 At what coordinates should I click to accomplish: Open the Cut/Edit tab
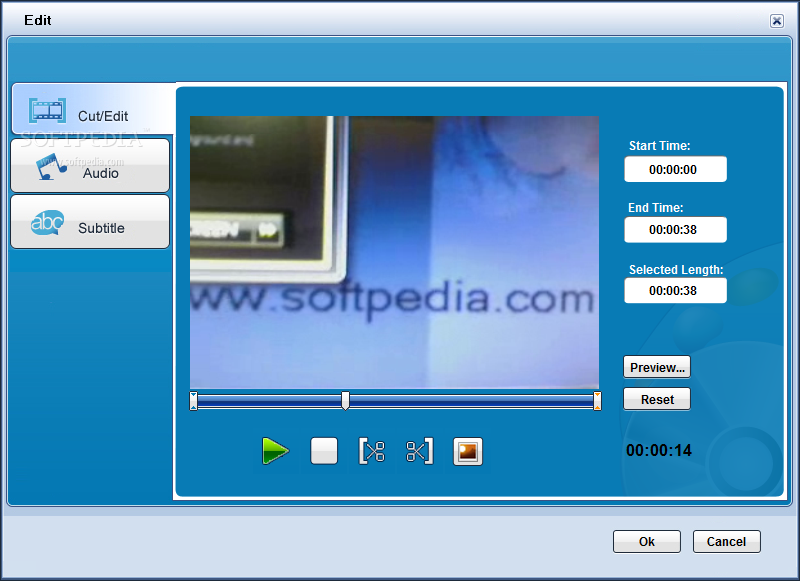[93, 109]
